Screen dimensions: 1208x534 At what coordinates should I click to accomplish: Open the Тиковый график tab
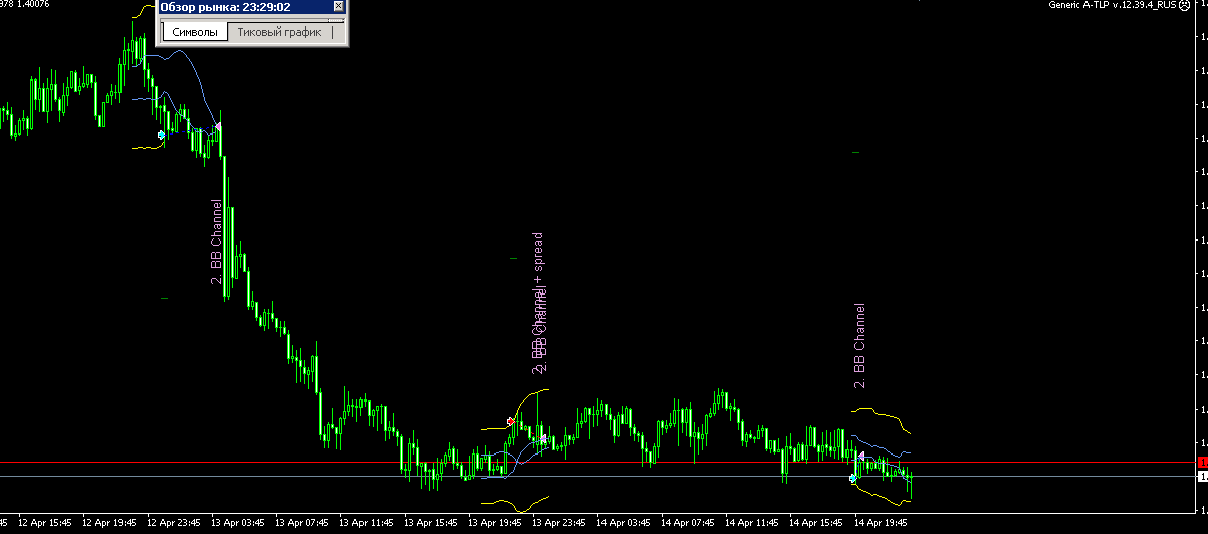pos(279,32)
